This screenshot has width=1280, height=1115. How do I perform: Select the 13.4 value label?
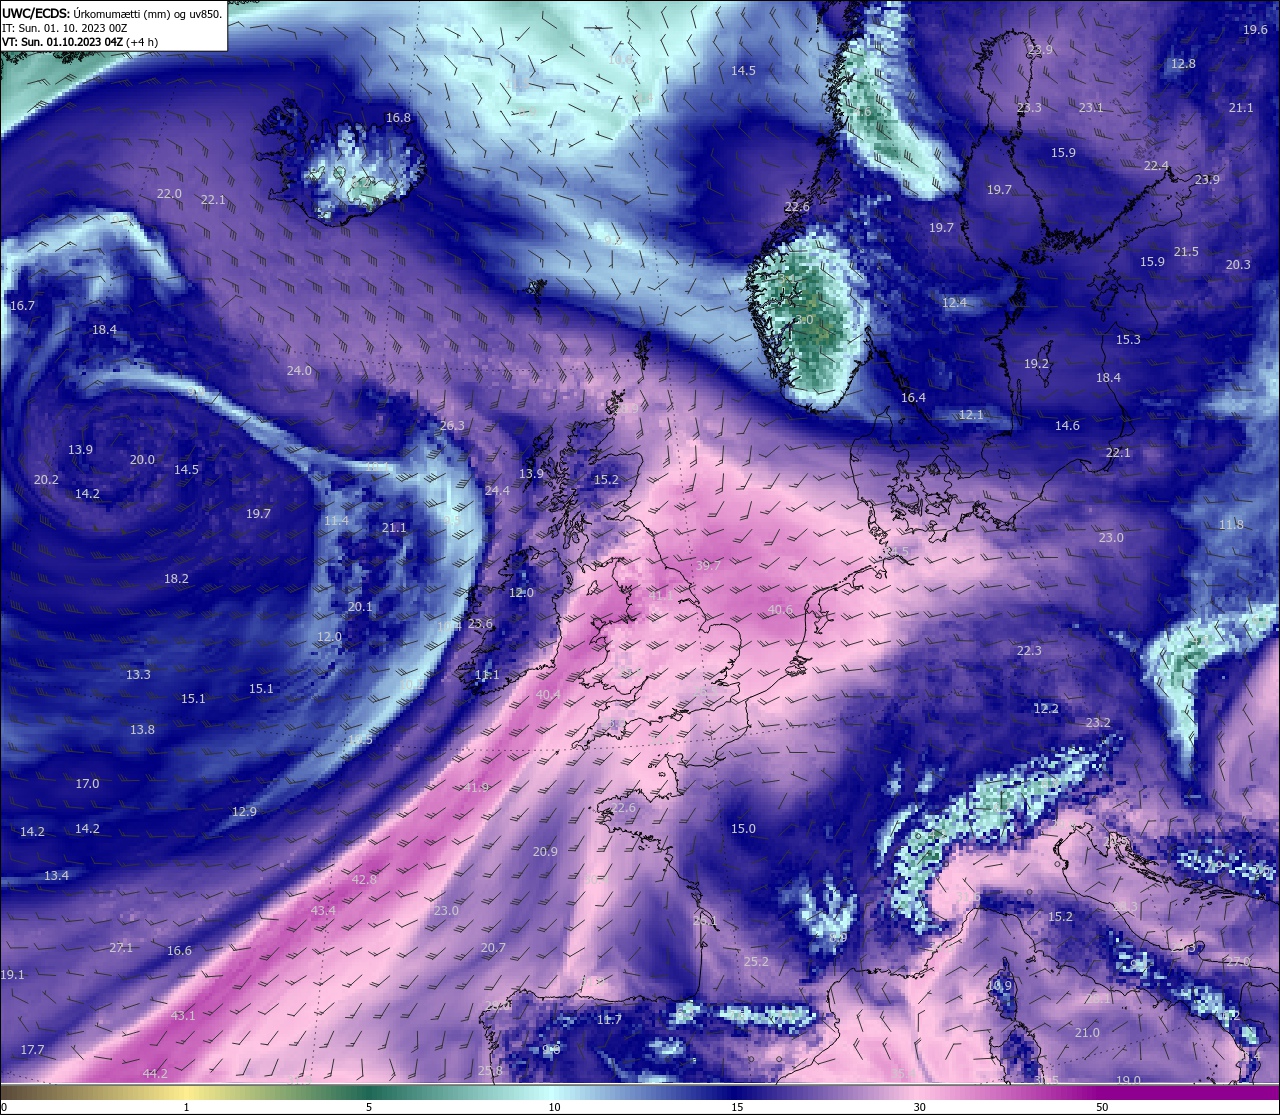click(56, 876)
